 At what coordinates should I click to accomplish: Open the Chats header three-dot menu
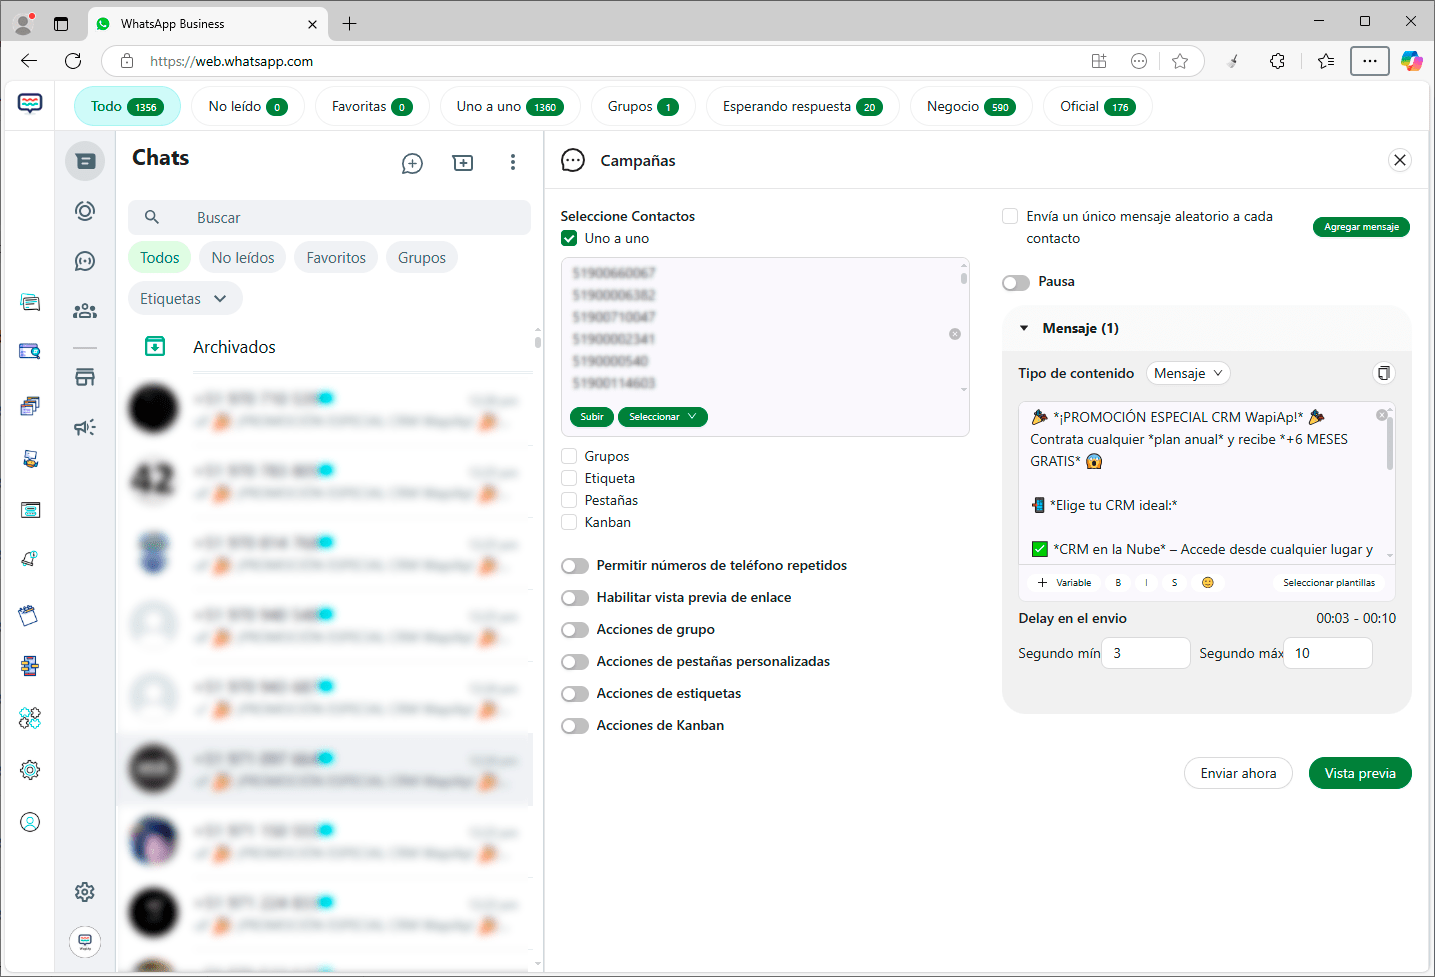tap(513, 162)
